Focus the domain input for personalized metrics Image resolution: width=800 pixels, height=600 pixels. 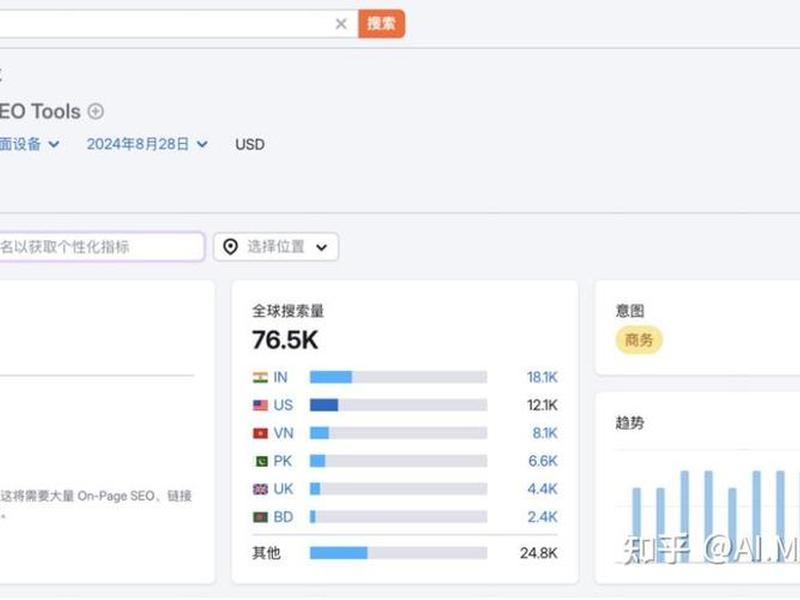tap(102, 247)
